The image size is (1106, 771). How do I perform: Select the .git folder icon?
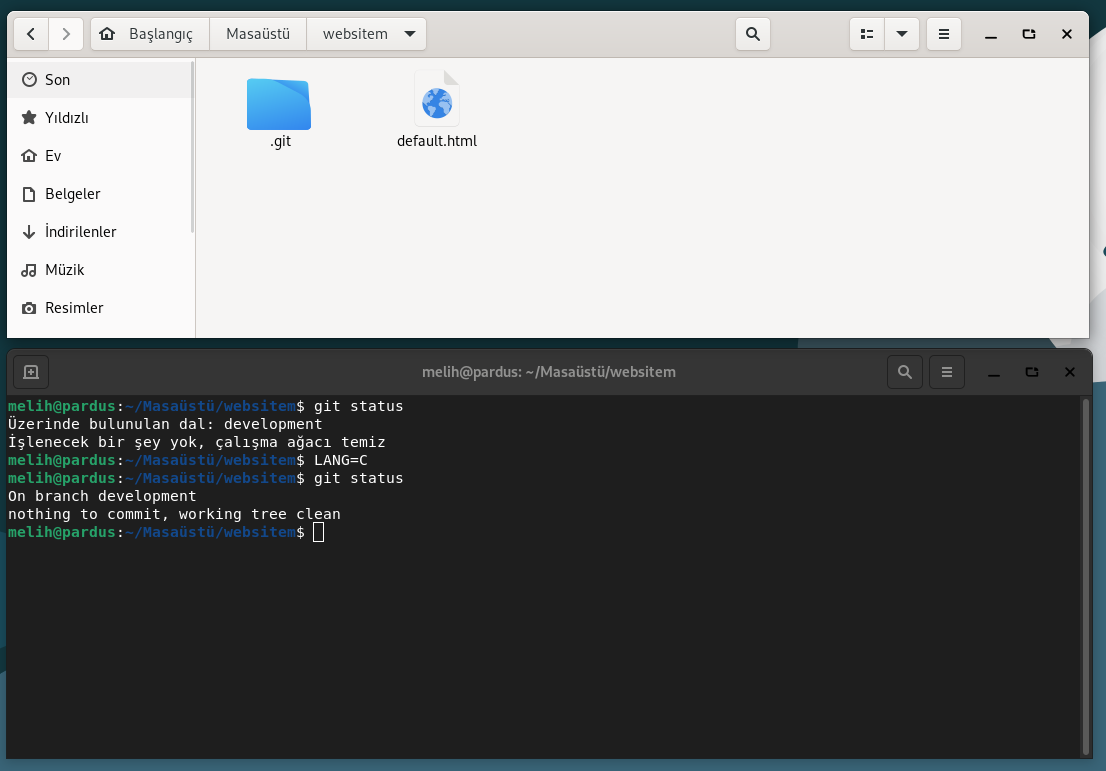(279, 104)
